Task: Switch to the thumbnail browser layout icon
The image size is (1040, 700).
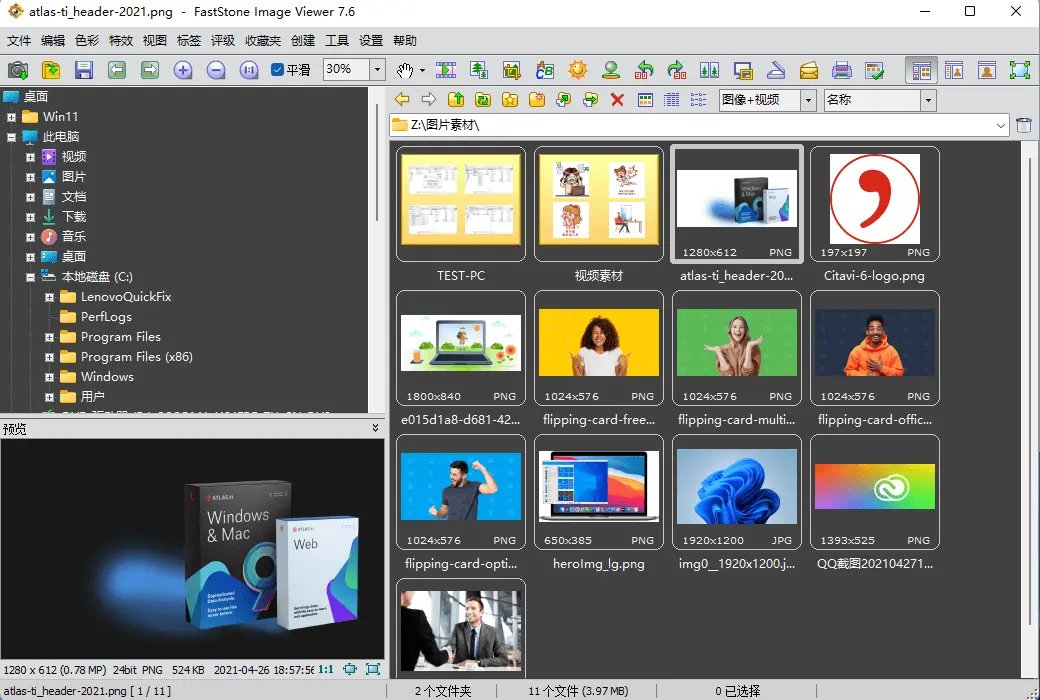Action: (921, 70)
